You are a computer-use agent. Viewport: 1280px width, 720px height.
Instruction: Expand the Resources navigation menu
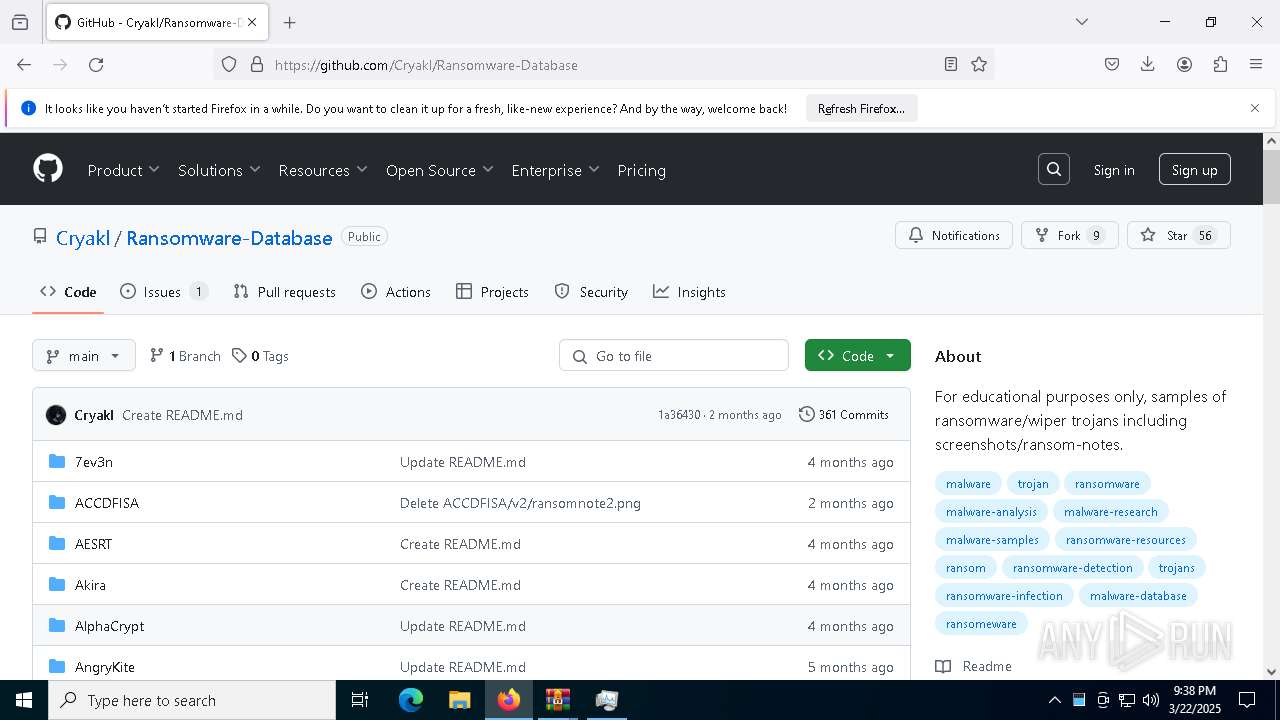(x=323, y=170)
